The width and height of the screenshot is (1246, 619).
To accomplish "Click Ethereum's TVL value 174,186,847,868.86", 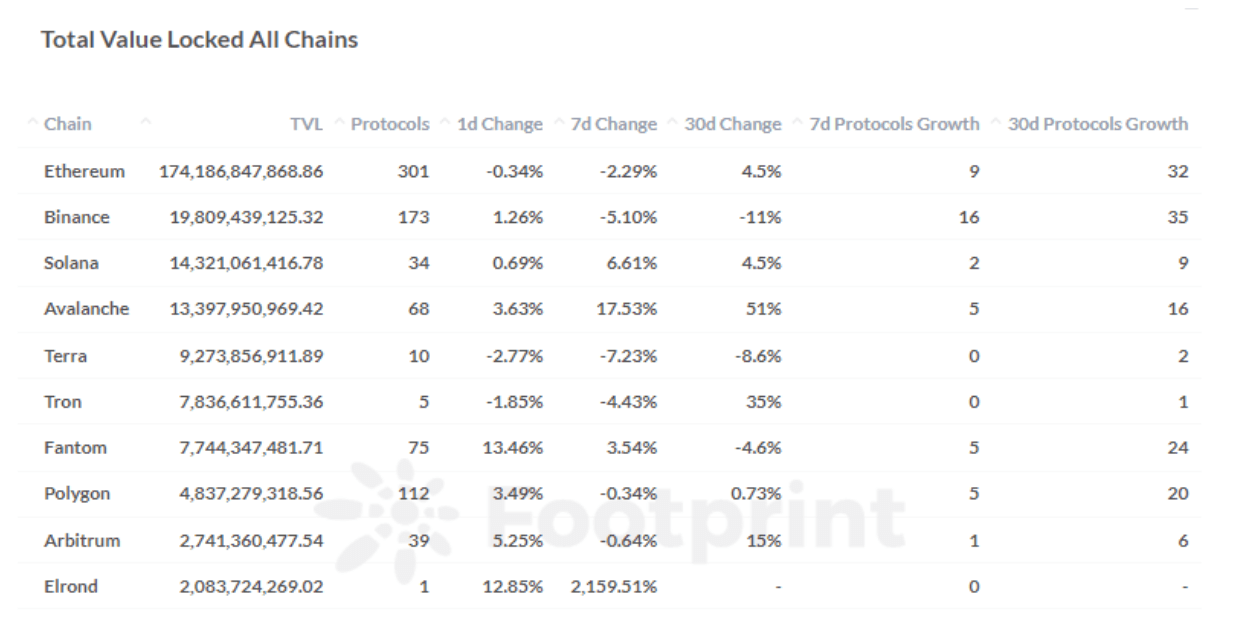I will coord(241,171).
